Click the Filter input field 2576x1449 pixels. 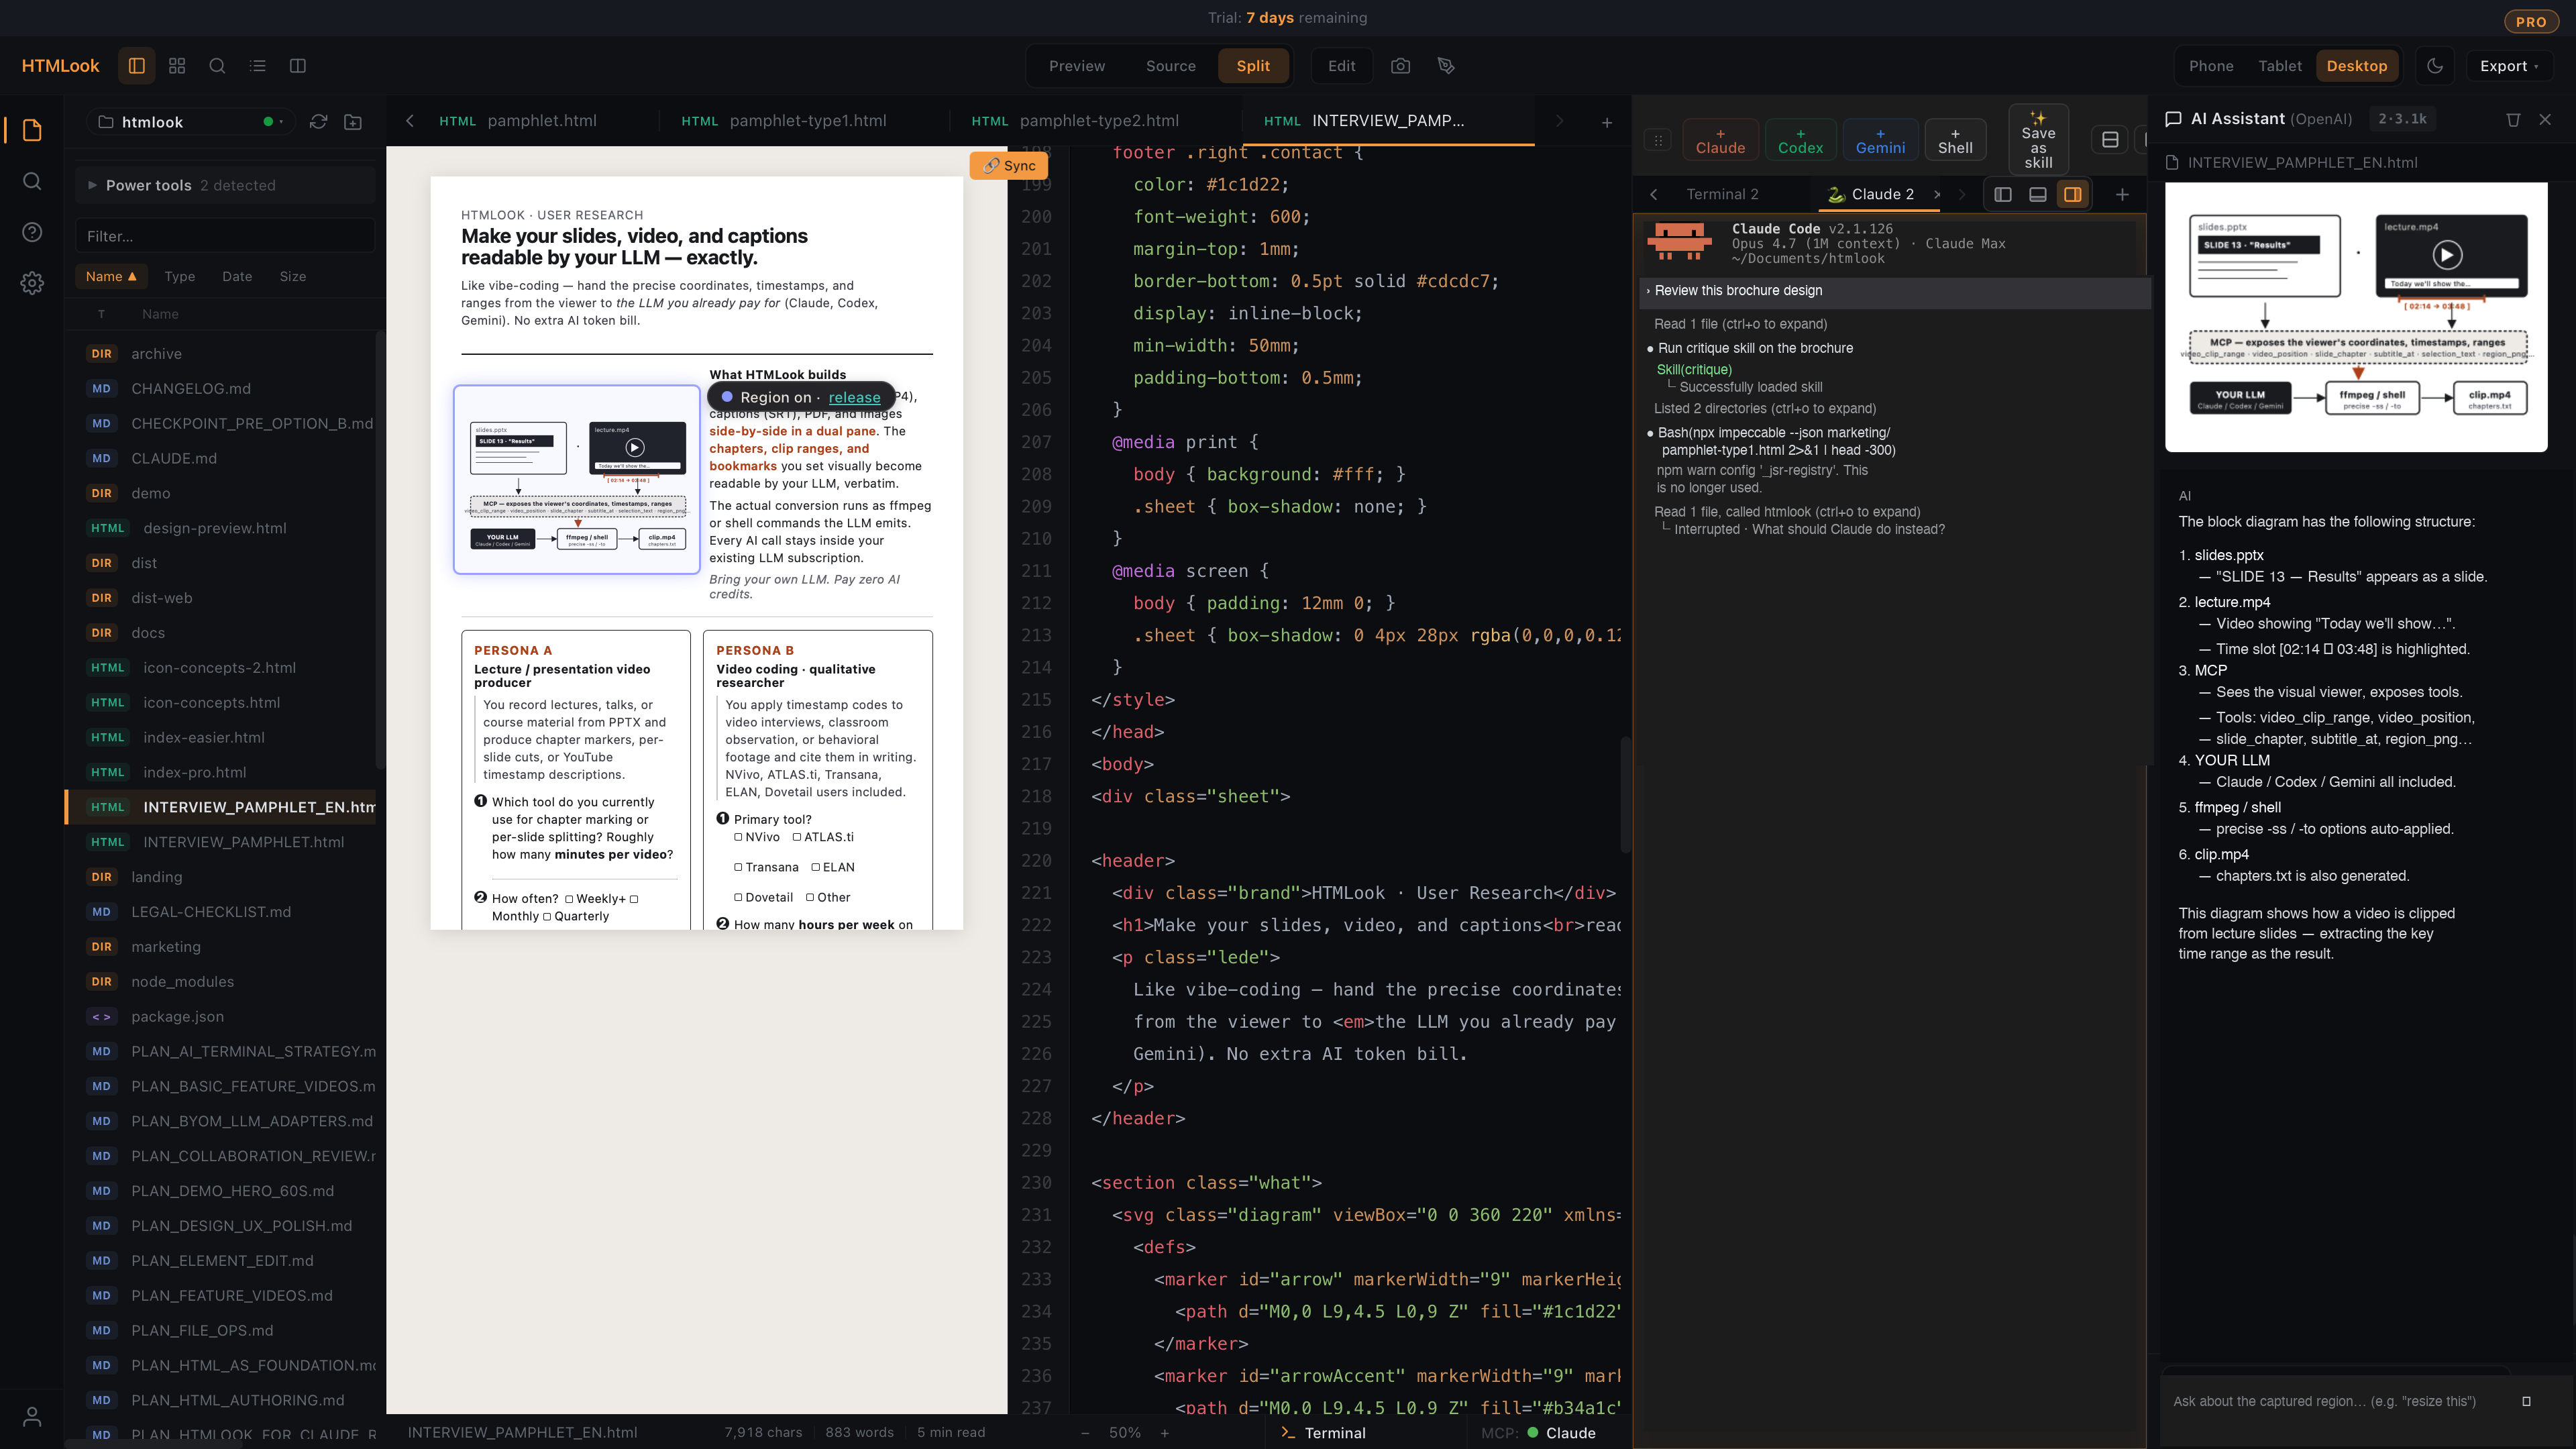coord(225,236)
